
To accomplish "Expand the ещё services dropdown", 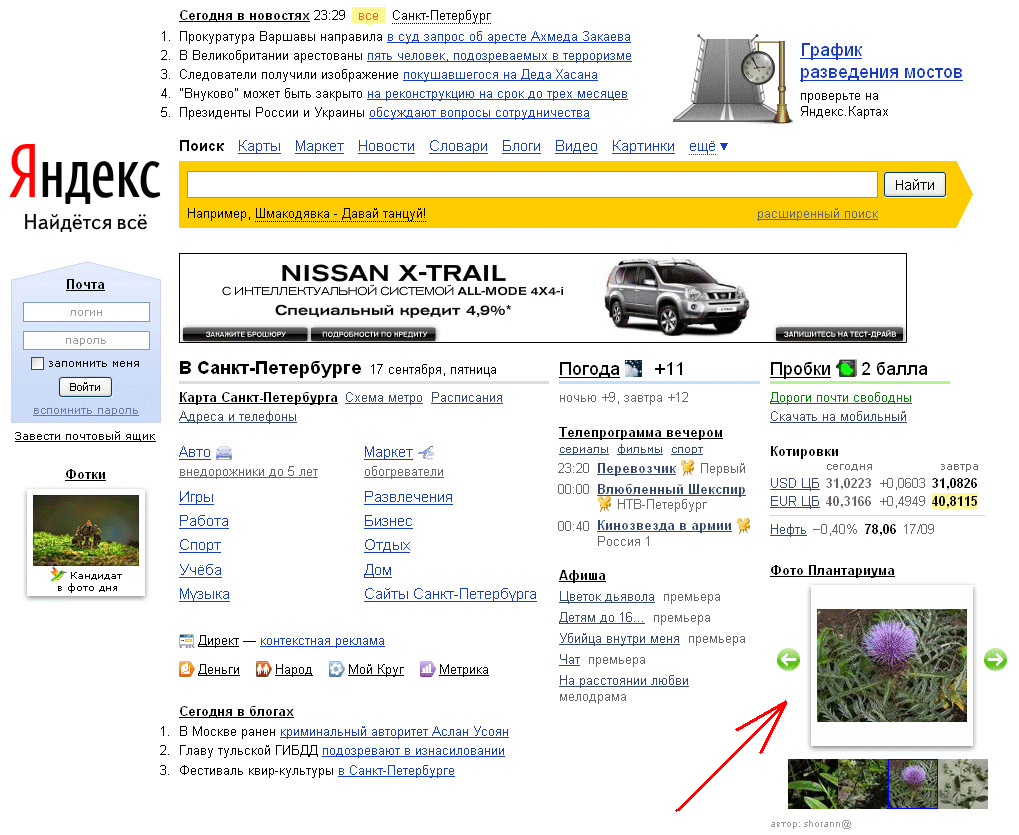I will [x=708, y=146].
